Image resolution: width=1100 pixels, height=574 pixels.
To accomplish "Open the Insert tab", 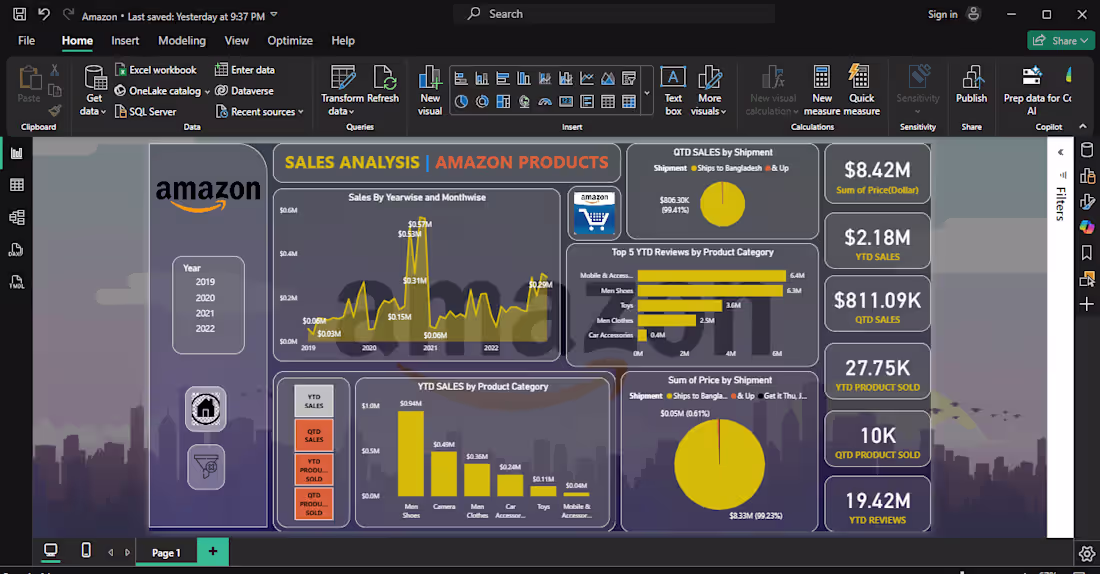I will click(x=125, y=41).
